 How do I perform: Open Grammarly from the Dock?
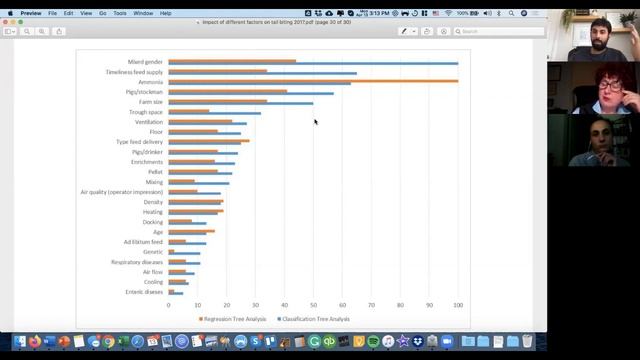[314, 341]
